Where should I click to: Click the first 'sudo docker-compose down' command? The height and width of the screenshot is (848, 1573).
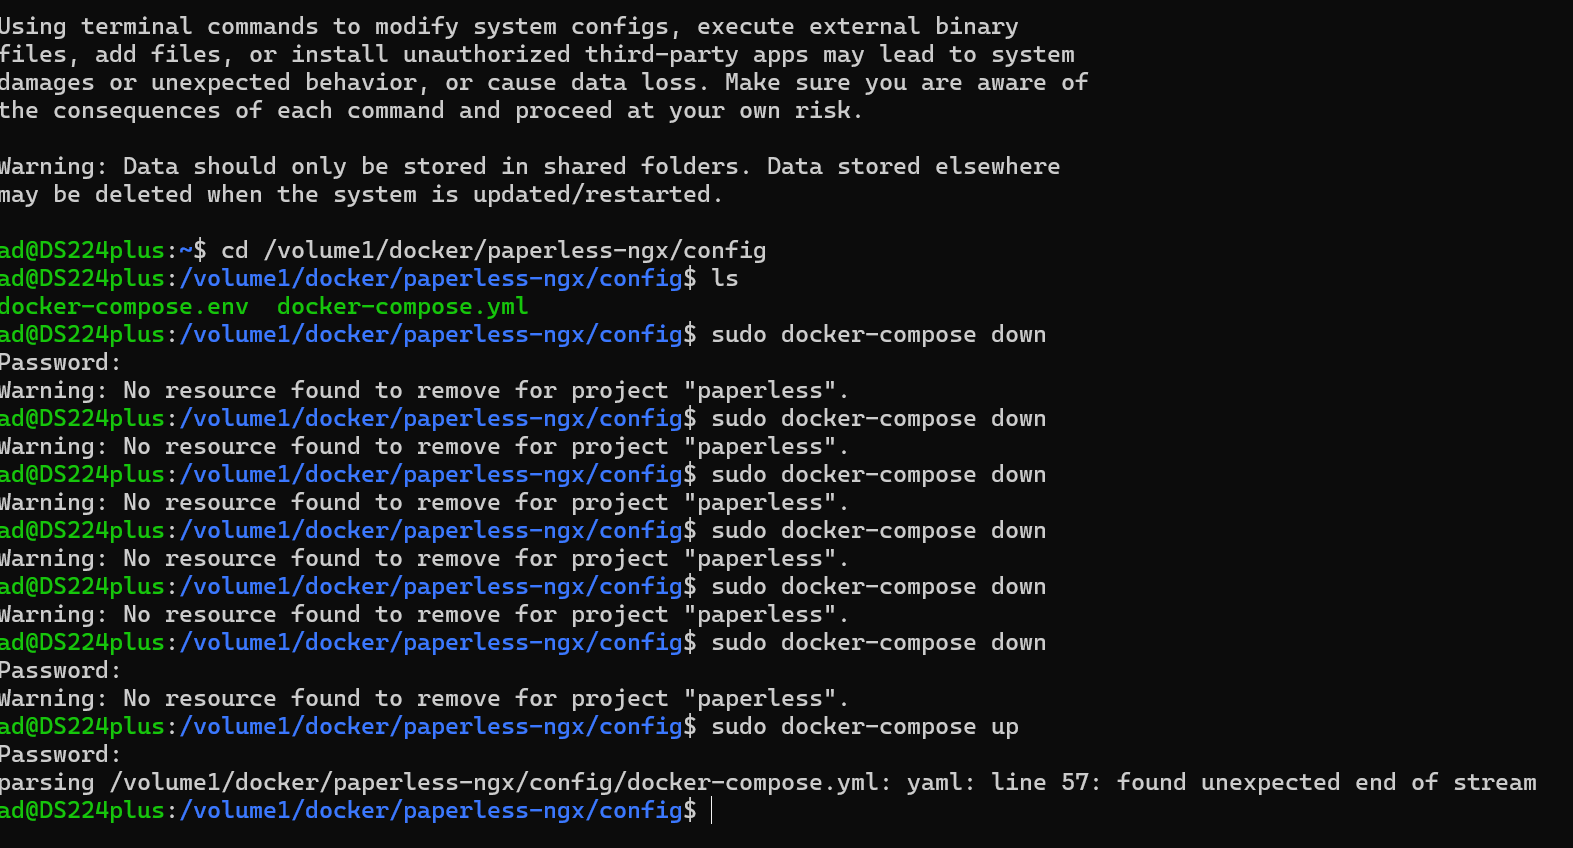click(x=878, y=335)
